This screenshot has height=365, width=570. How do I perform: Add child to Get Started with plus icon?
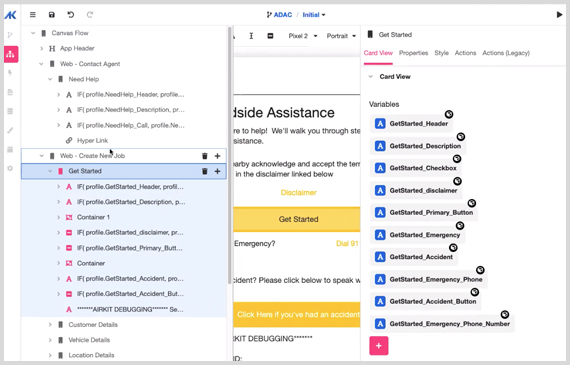pyautogui.click(x=217, y=171)
